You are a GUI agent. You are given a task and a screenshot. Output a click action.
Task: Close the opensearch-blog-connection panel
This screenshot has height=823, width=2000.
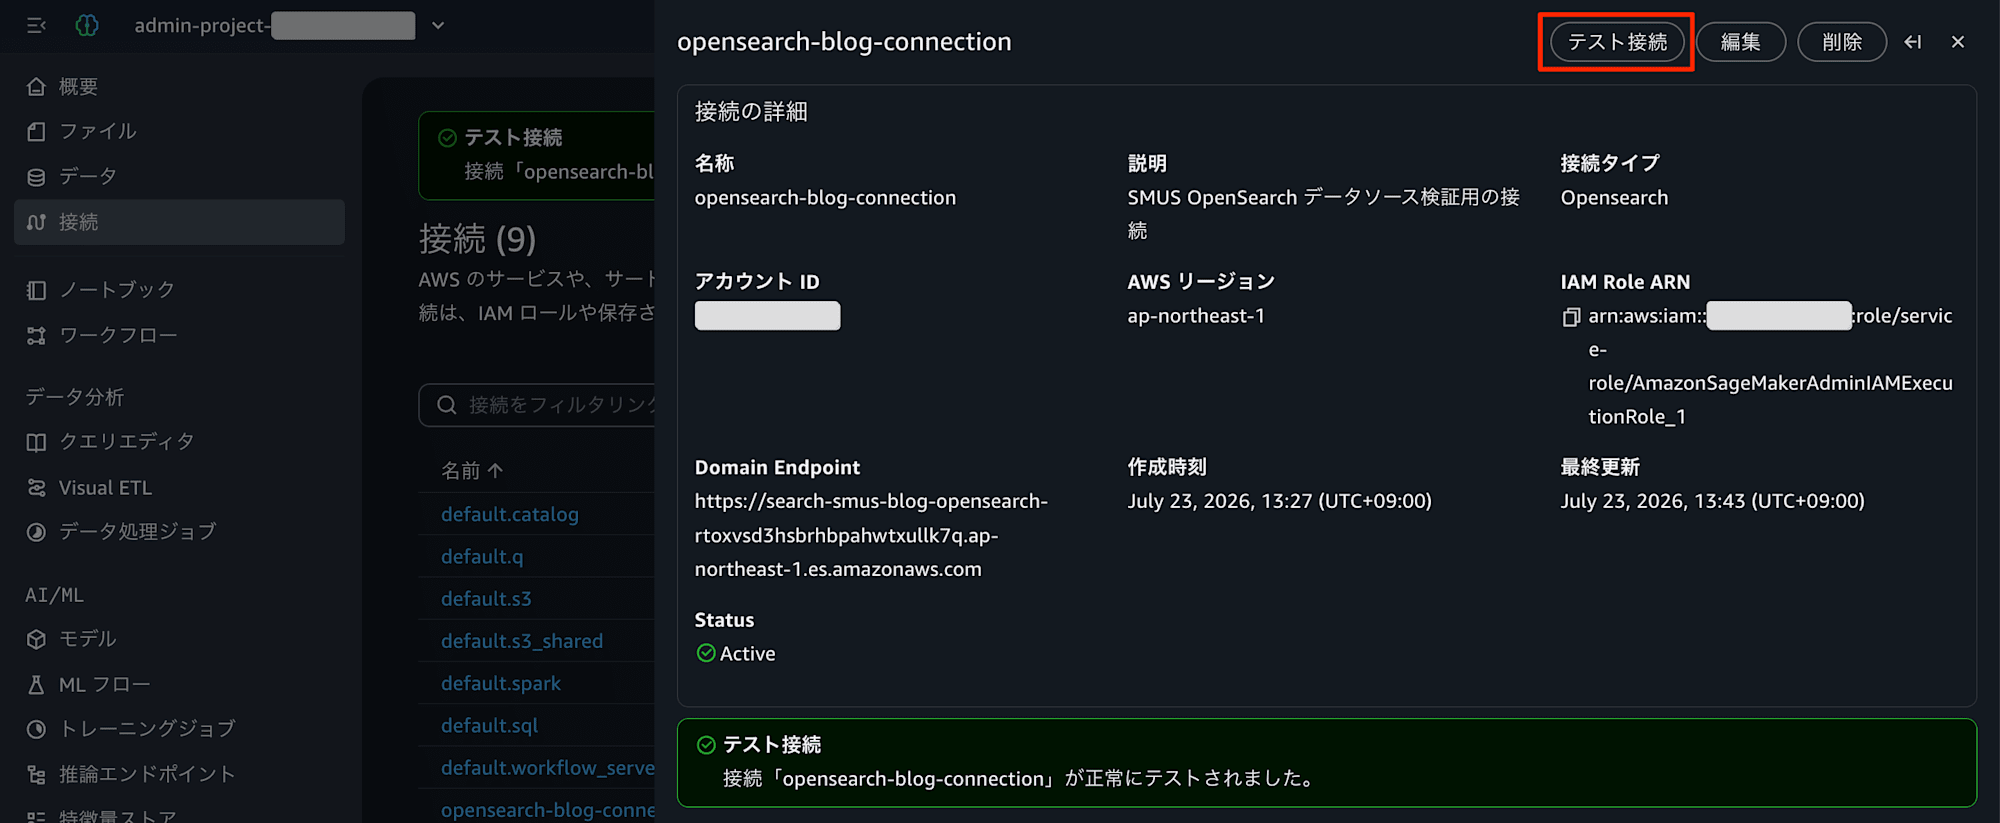point(1958,42)
